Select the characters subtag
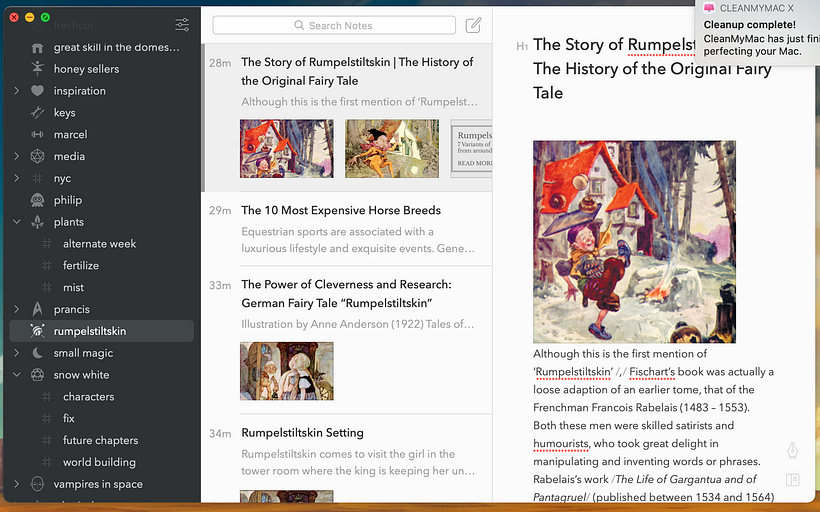The height and width of the screenshot is (512, 820). (x=88, y=397)
